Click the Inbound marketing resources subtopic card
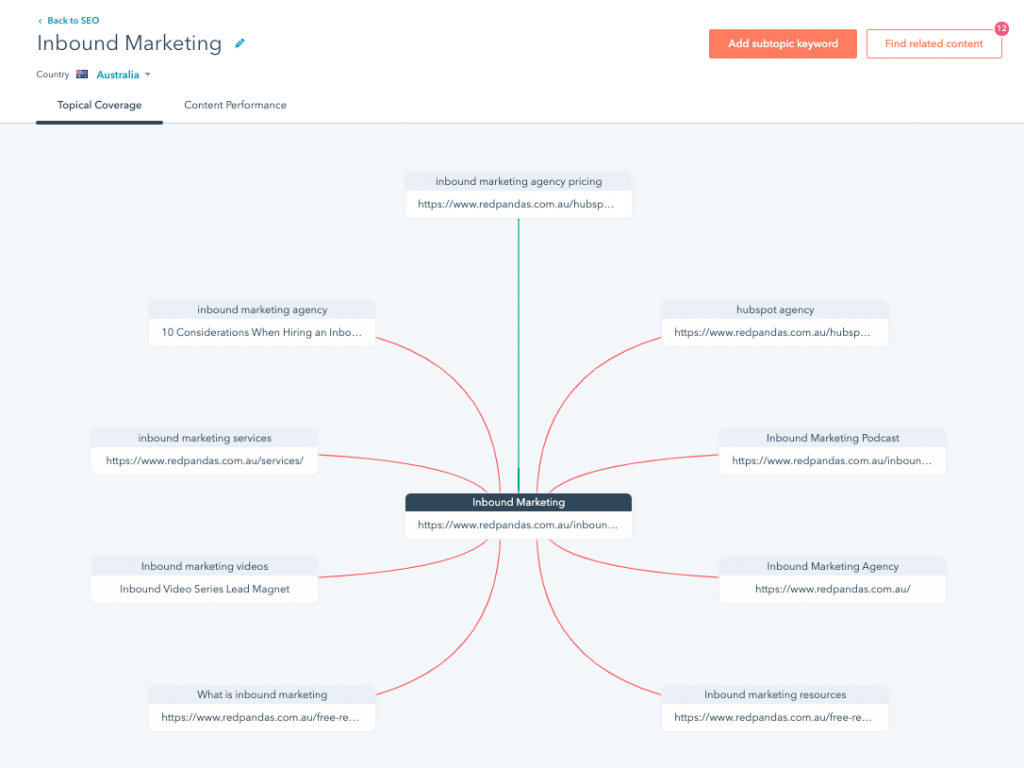The height and width of the screenshot is (768, 1024). pyautogui.click(x=775, y=694)
